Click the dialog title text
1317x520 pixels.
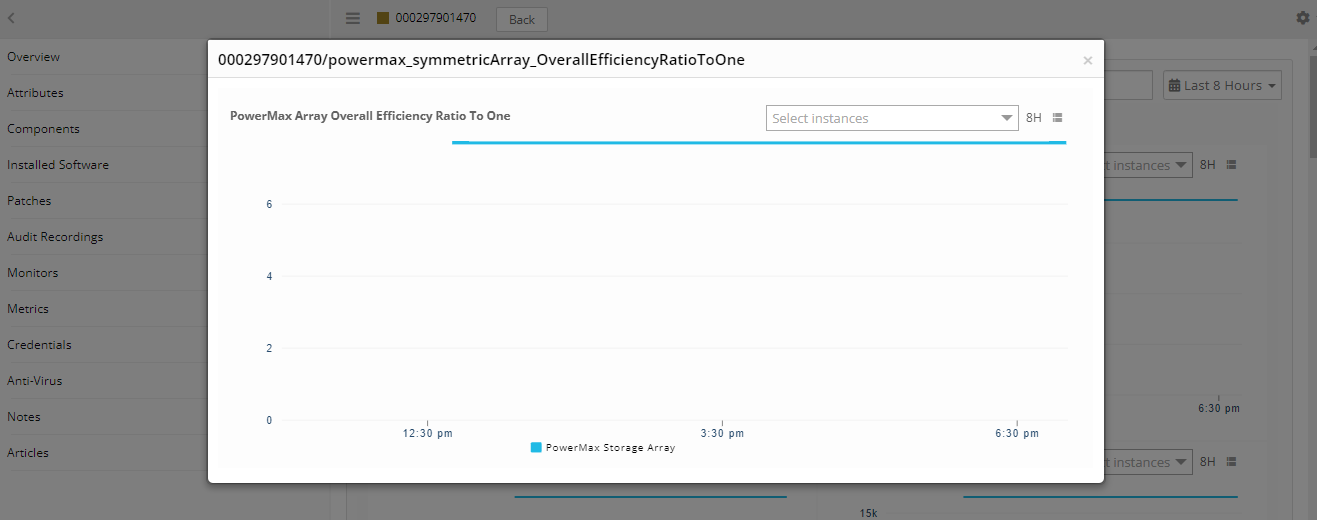pyautogui.click(x=481, y=60)
